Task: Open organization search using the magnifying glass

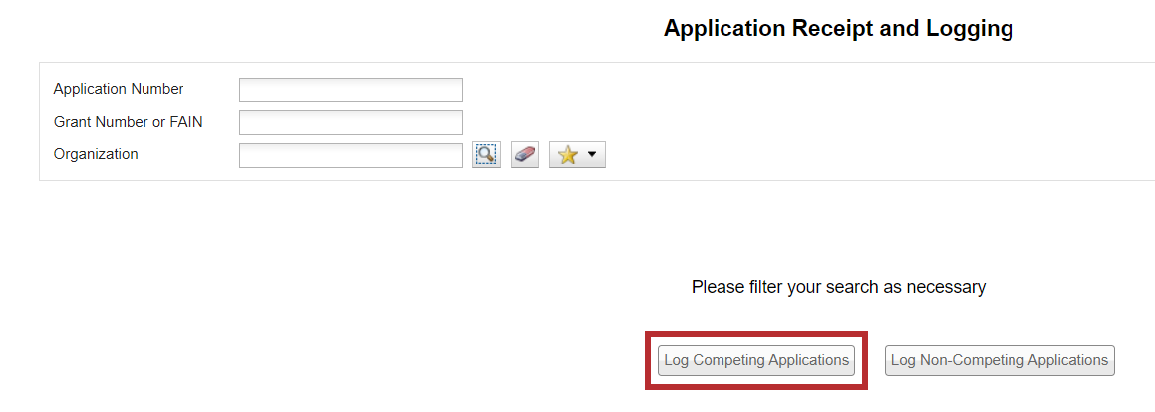Action: 486,155
